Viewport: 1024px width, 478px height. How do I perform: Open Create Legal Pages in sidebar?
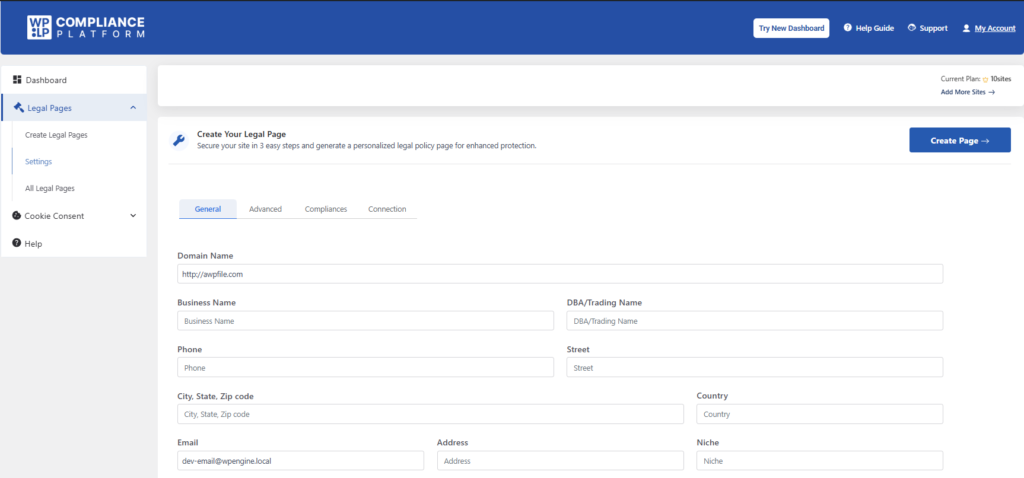coord(56,135)
